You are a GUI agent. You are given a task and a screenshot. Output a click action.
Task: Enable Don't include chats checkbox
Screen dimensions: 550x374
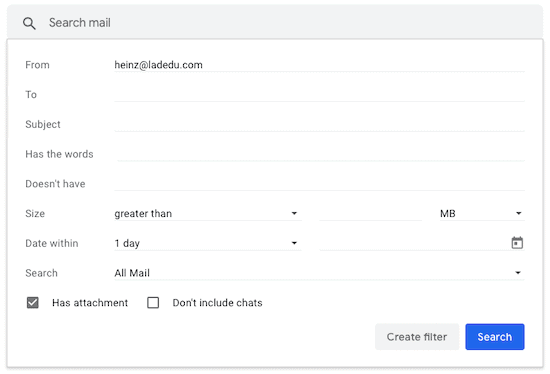[153, 302]
